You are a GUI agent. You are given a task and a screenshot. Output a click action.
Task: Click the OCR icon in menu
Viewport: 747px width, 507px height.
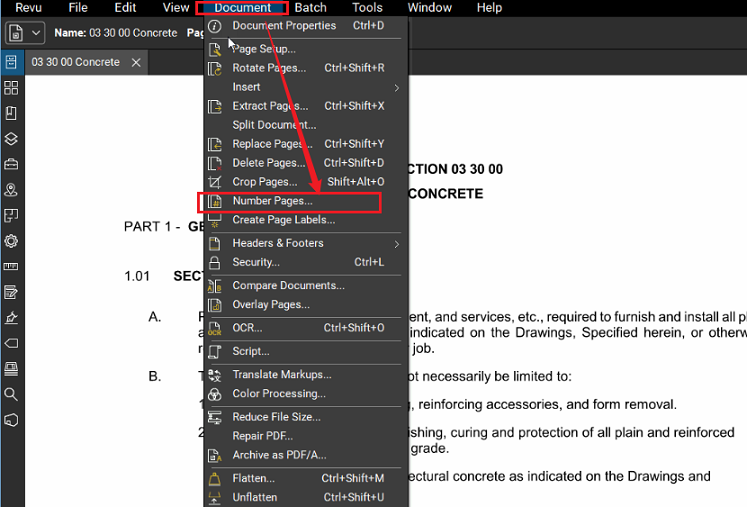215,328
